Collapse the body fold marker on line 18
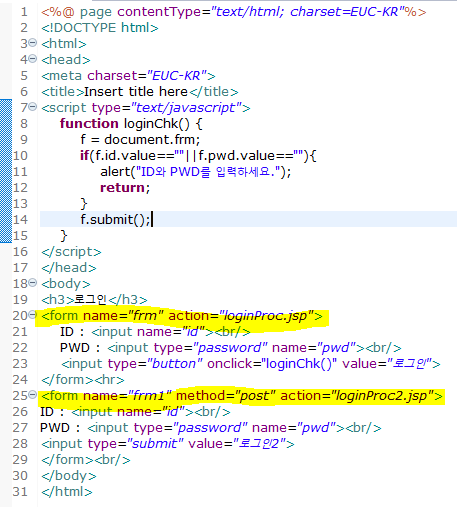 [x=32, y=283]
